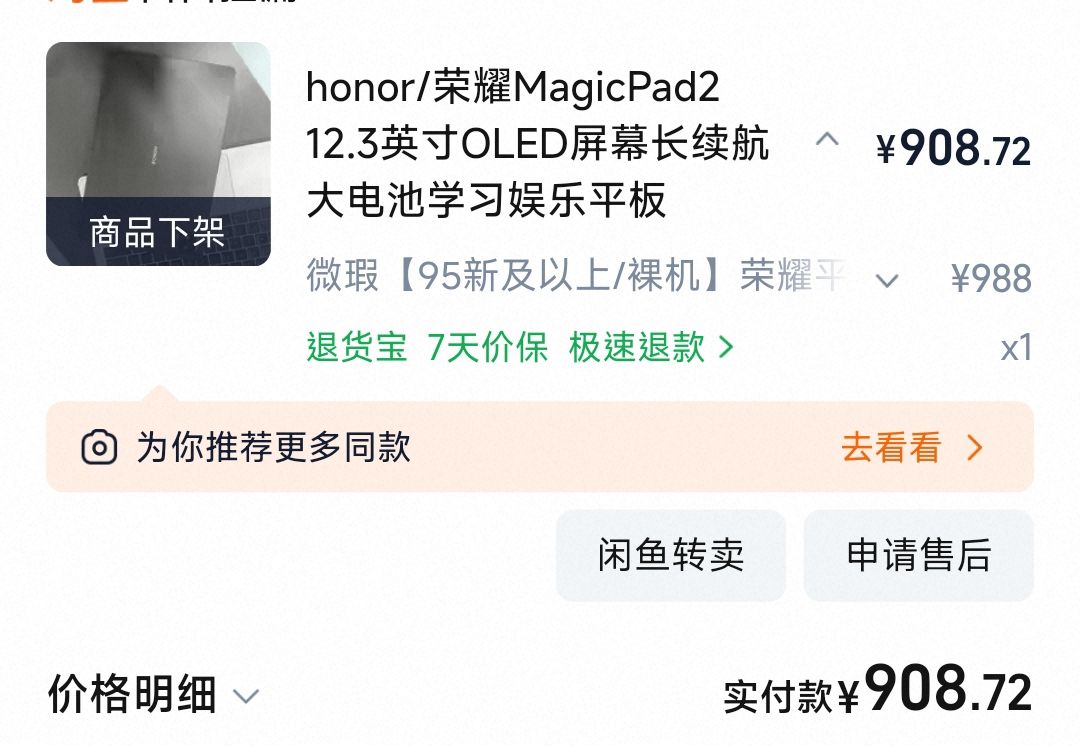Tap the green arrow after 极速退款
The width and height of the screenshot is (1080, 746).
click(x=725, y=346)
